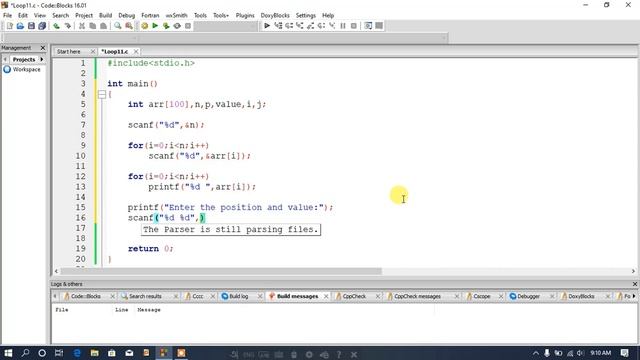640x360 pixels.
Task: Open the Debug menu
Action: pyautogui.click(x=127, y=15)
